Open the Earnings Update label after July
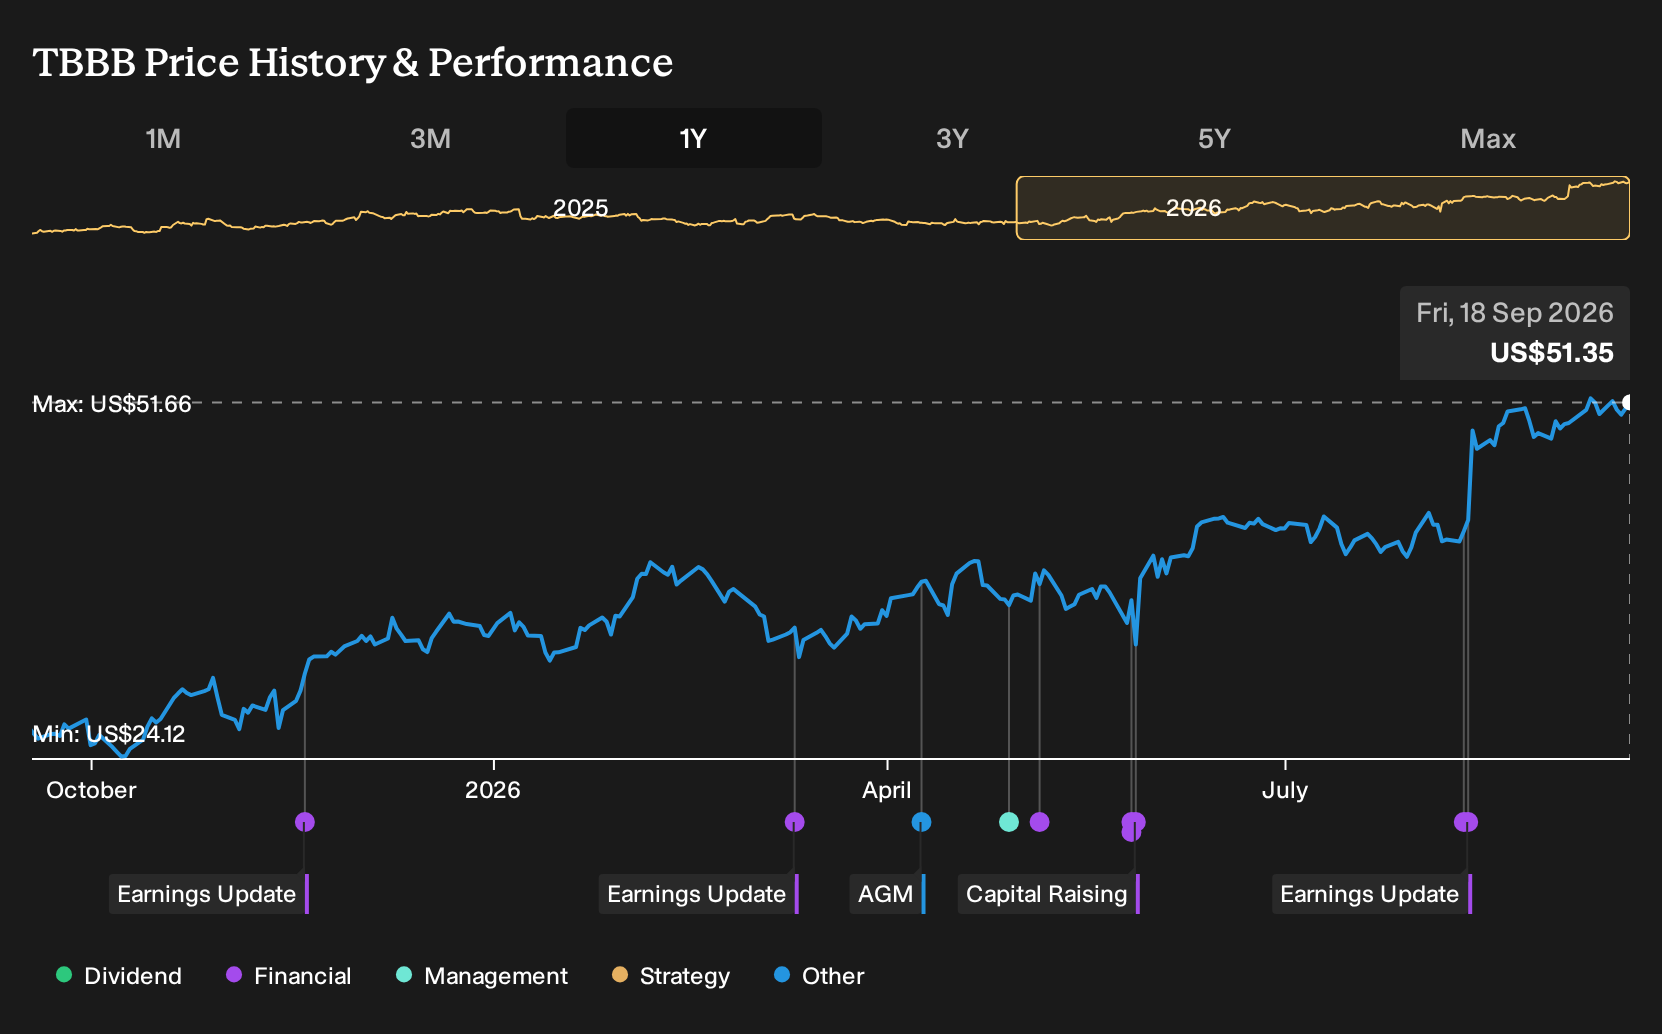The image size is (1662, 1034). pyautogui.click(x=1371, y=894)
